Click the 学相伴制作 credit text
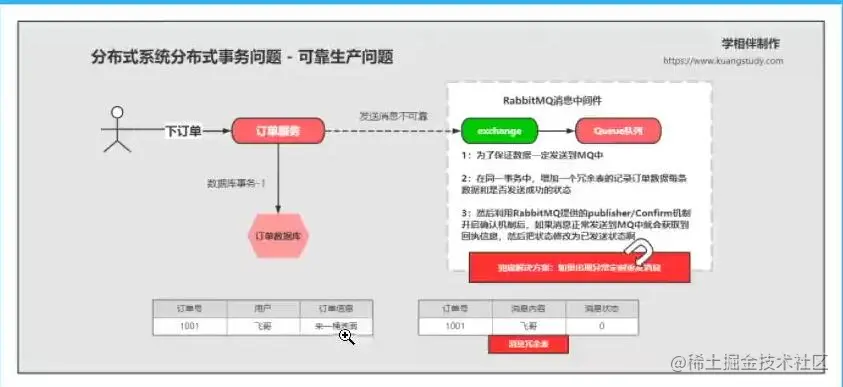The width and height of the screenshot is (843, 387). point(751,44)
